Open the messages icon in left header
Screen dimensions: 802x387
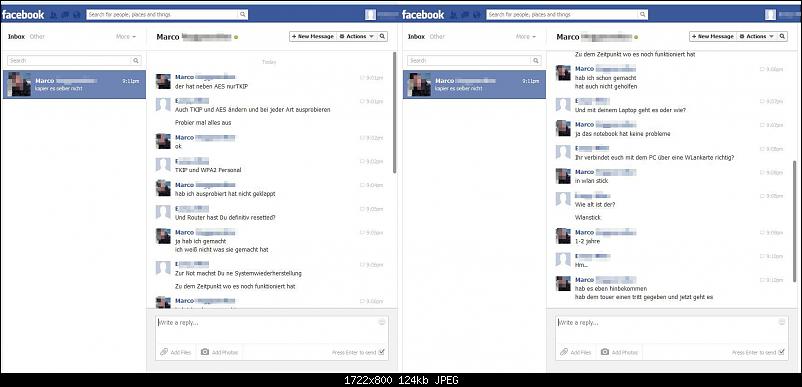click(x=65, y=15)
